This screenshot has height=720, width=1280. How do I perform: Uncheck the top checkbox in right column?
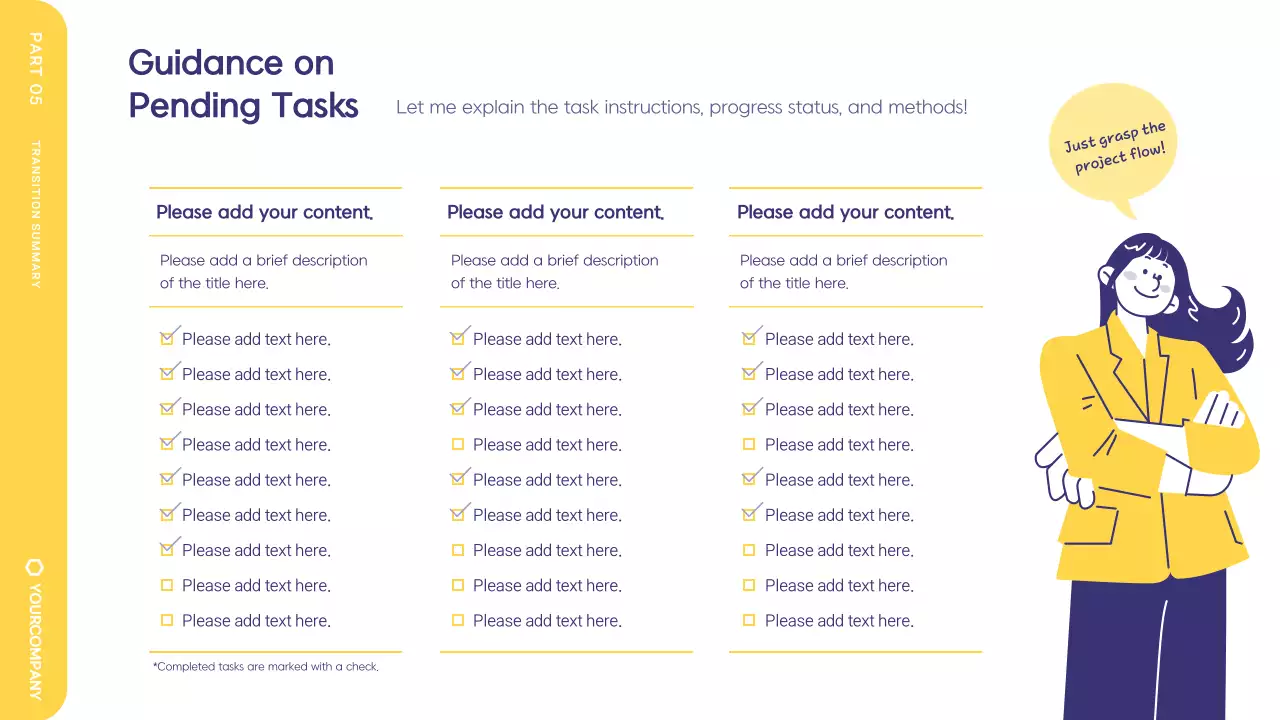point(749,339)
